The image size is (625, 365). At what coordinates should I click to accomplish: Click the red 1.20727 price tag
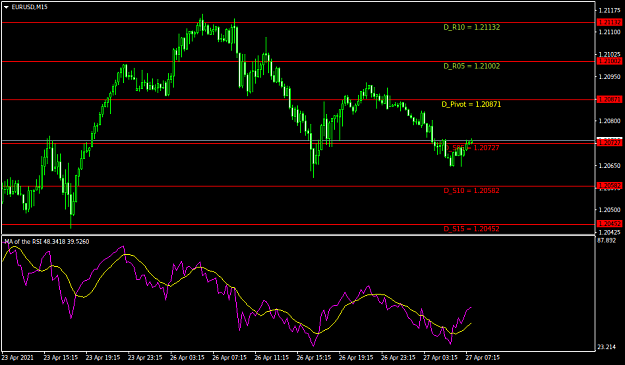pos(610,143)
